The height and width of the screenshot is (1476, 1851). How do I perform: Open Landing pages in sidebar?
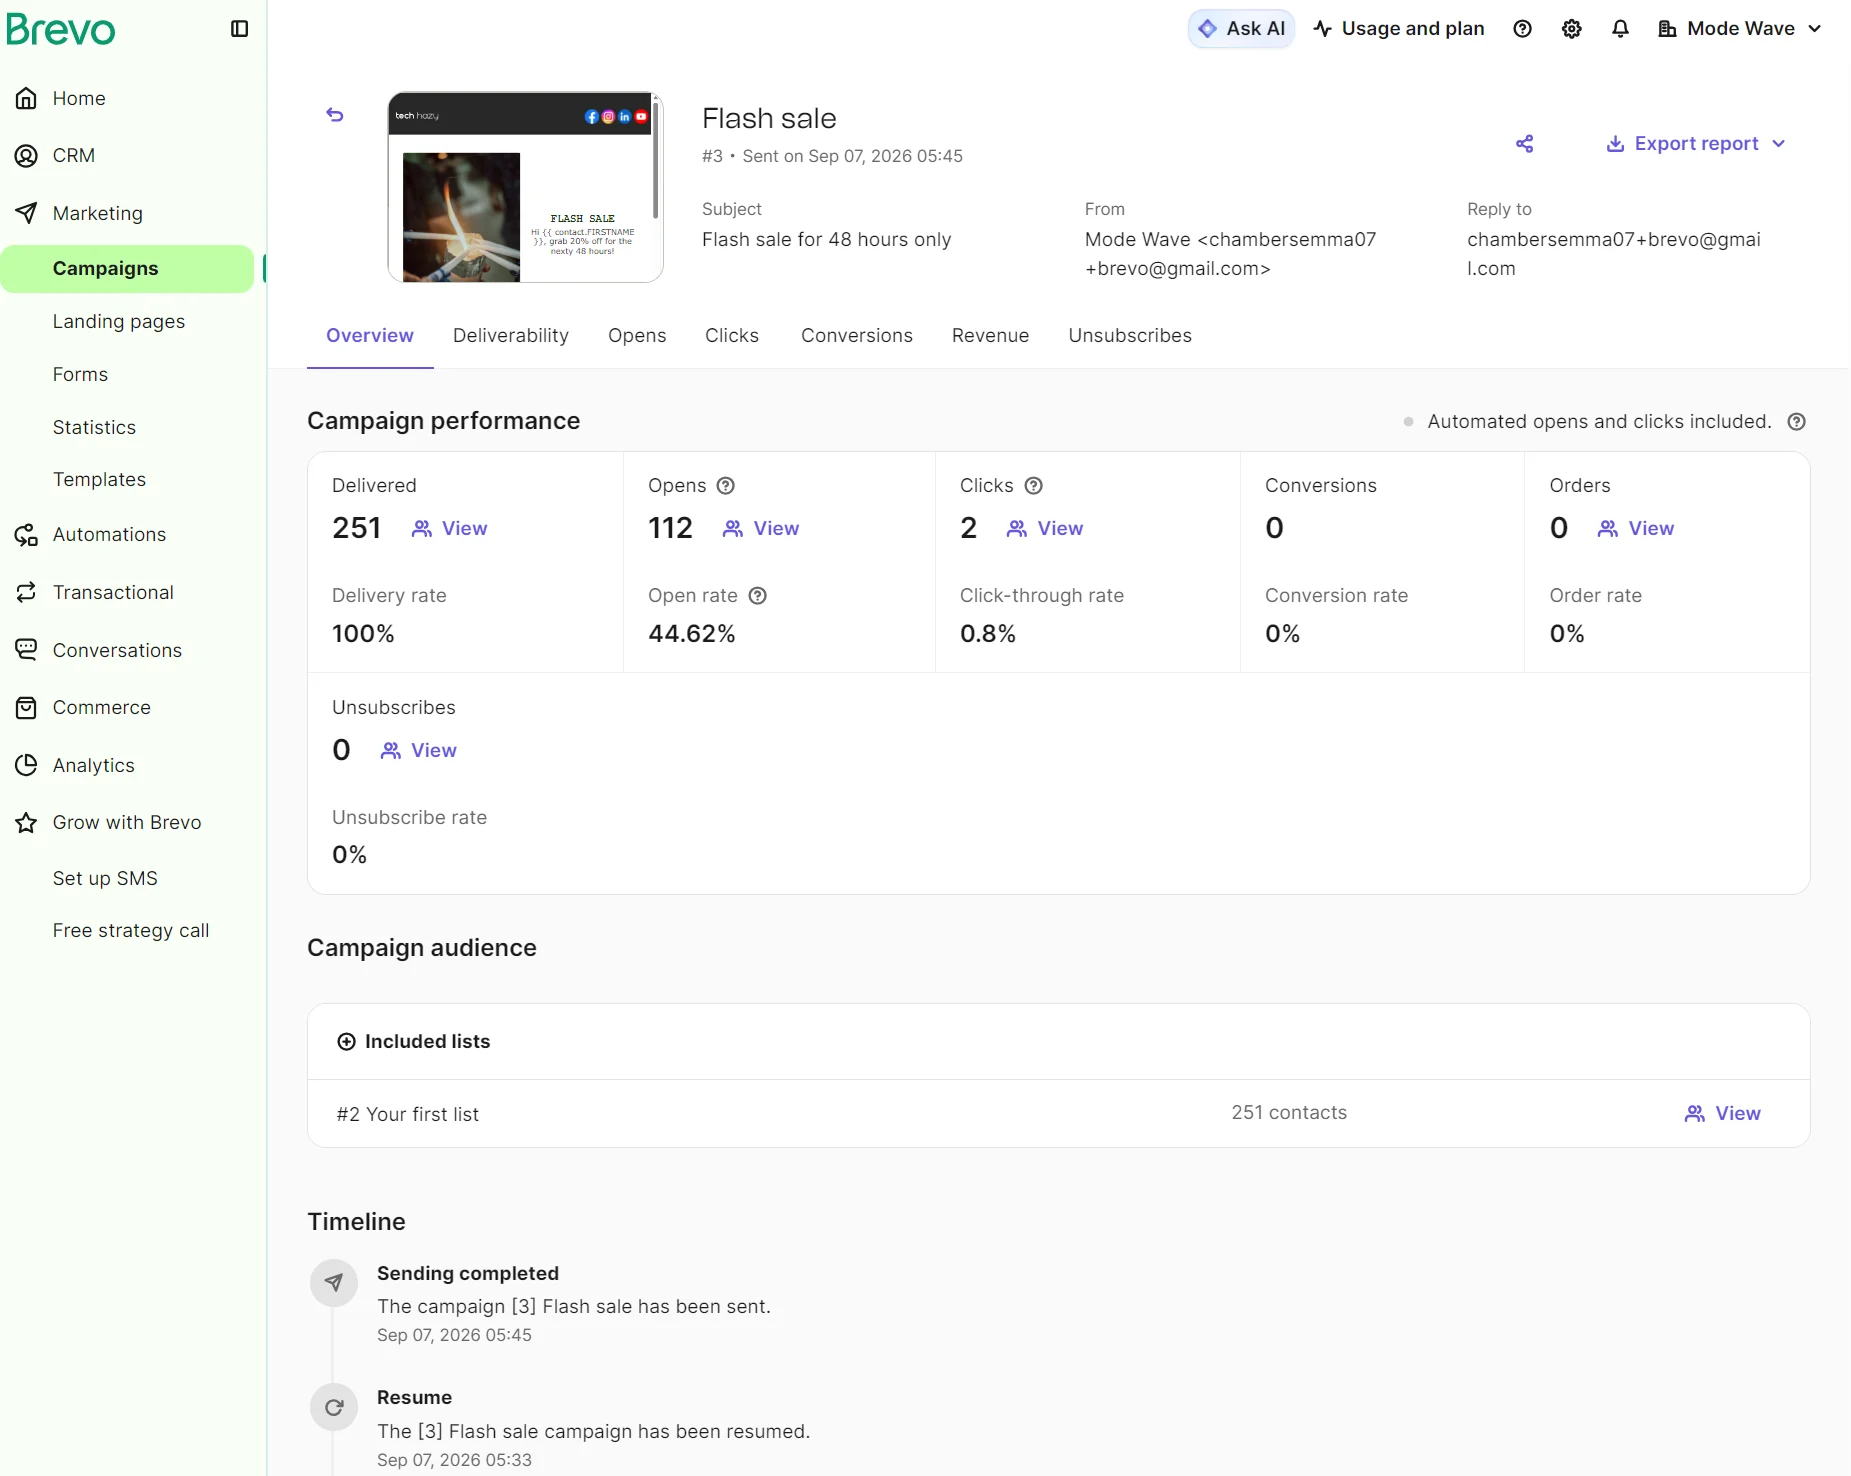(x=119, y=322)
